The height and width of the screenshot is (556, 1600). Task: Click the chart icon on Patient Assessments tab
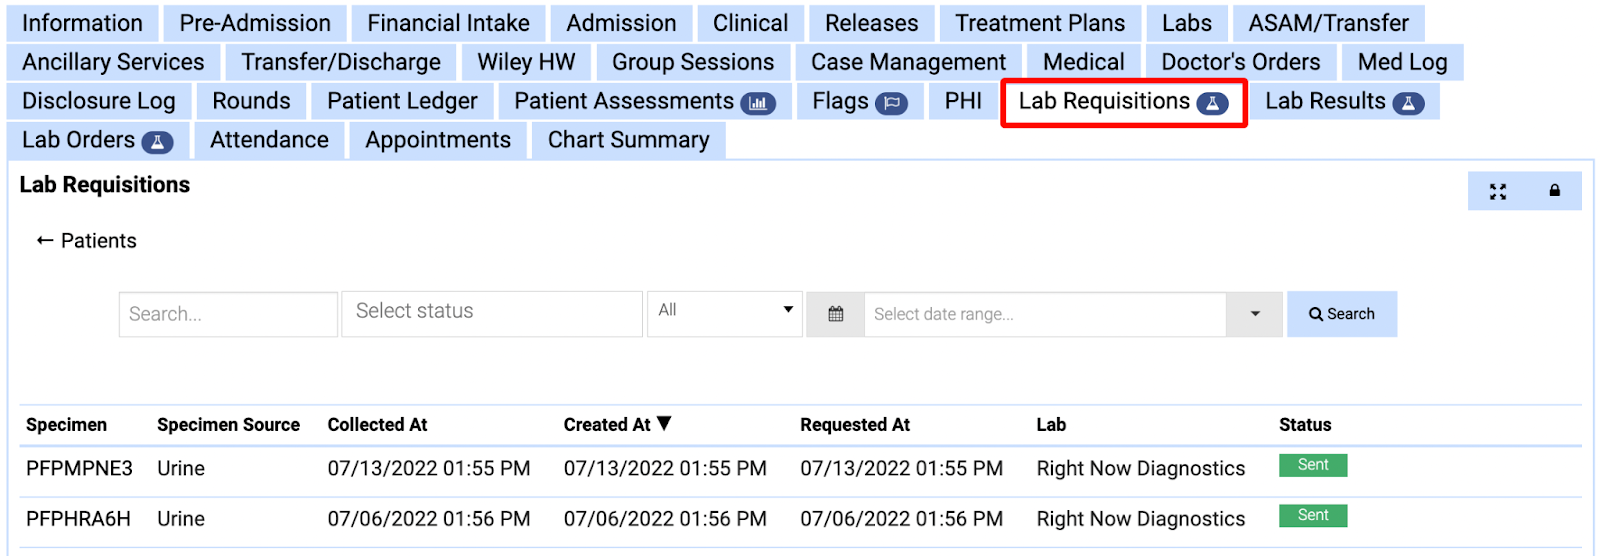click(758, 103)
